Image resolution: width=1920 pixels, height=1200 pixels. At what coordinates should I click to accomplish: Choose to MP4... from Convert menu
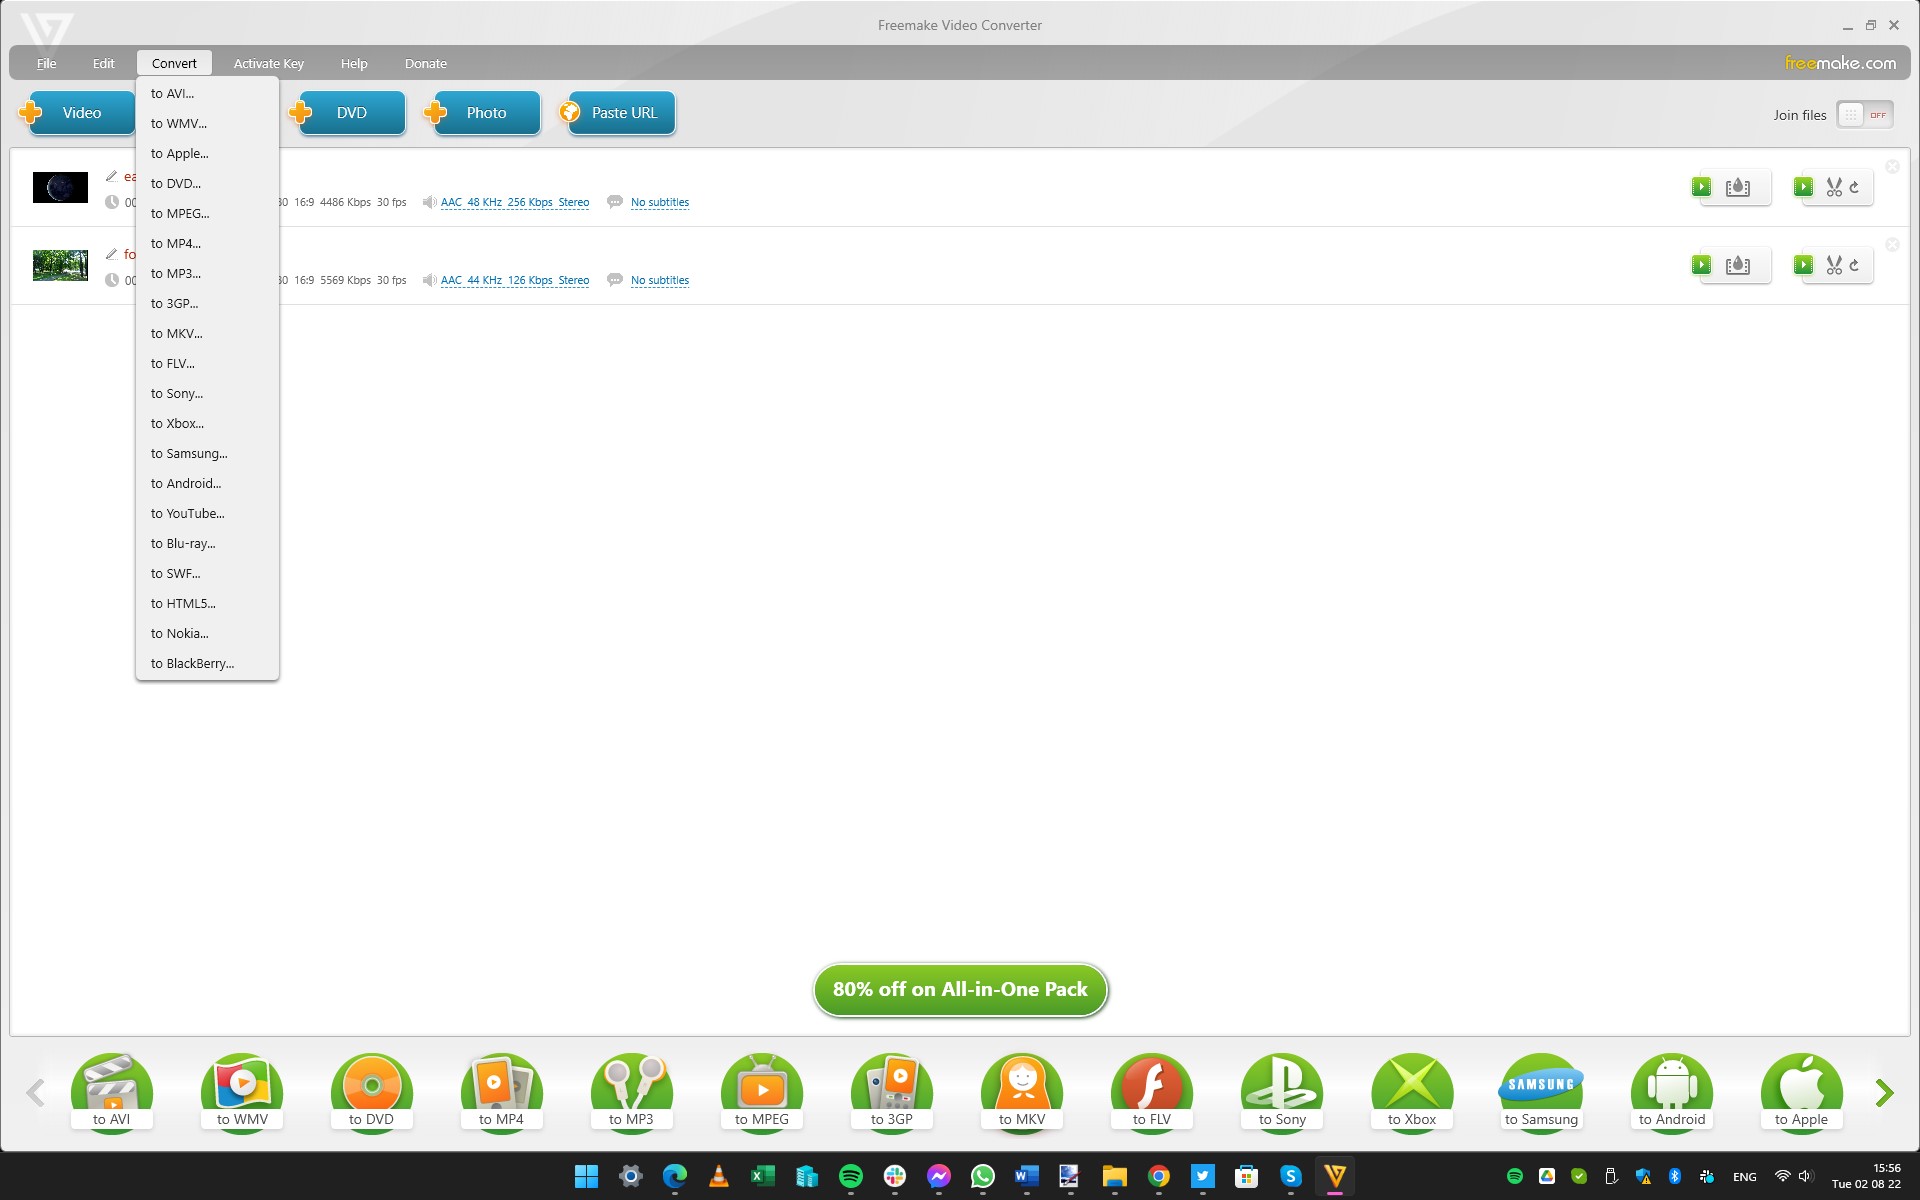pyautogui.click(x=207, y=244)
